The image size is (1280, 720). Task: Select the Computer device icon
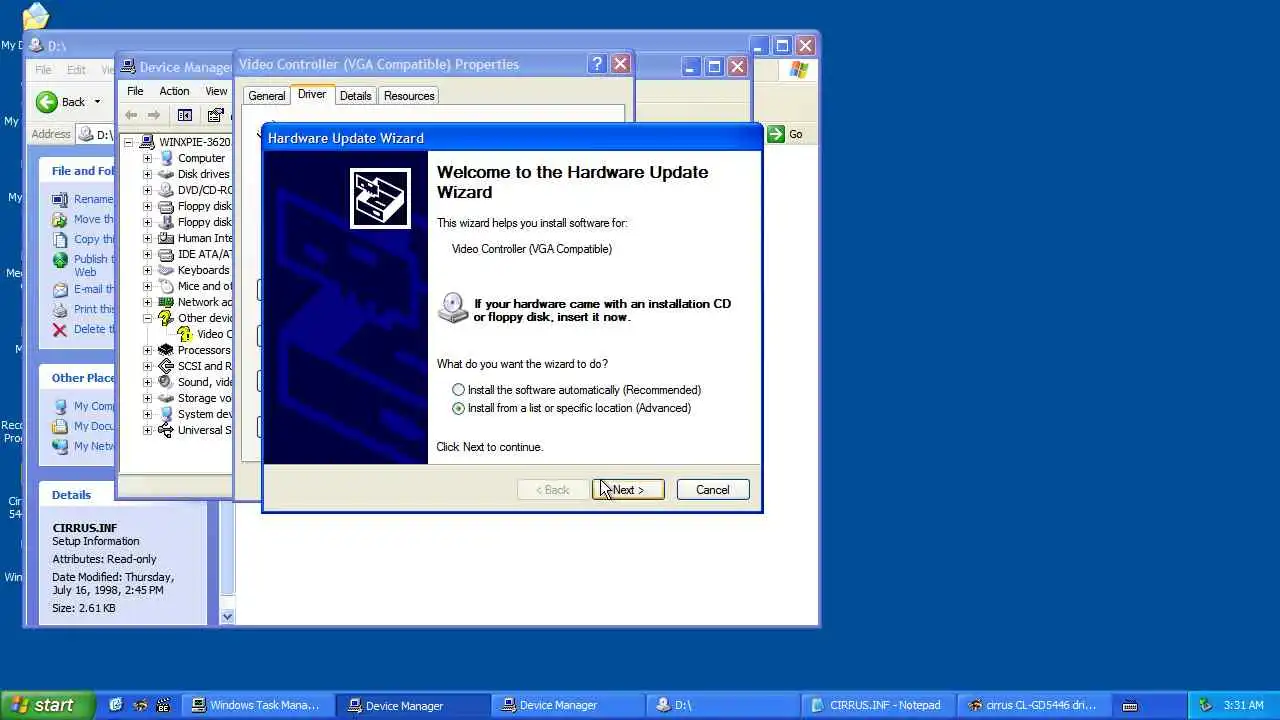tap(166, 158)
